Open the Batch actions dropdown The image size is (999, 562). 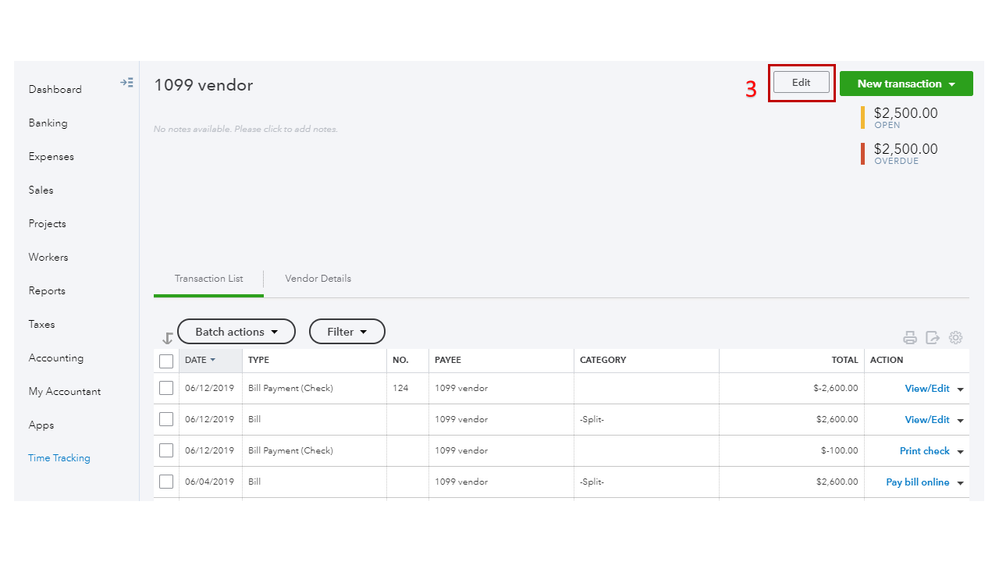[x=236, y=332]
